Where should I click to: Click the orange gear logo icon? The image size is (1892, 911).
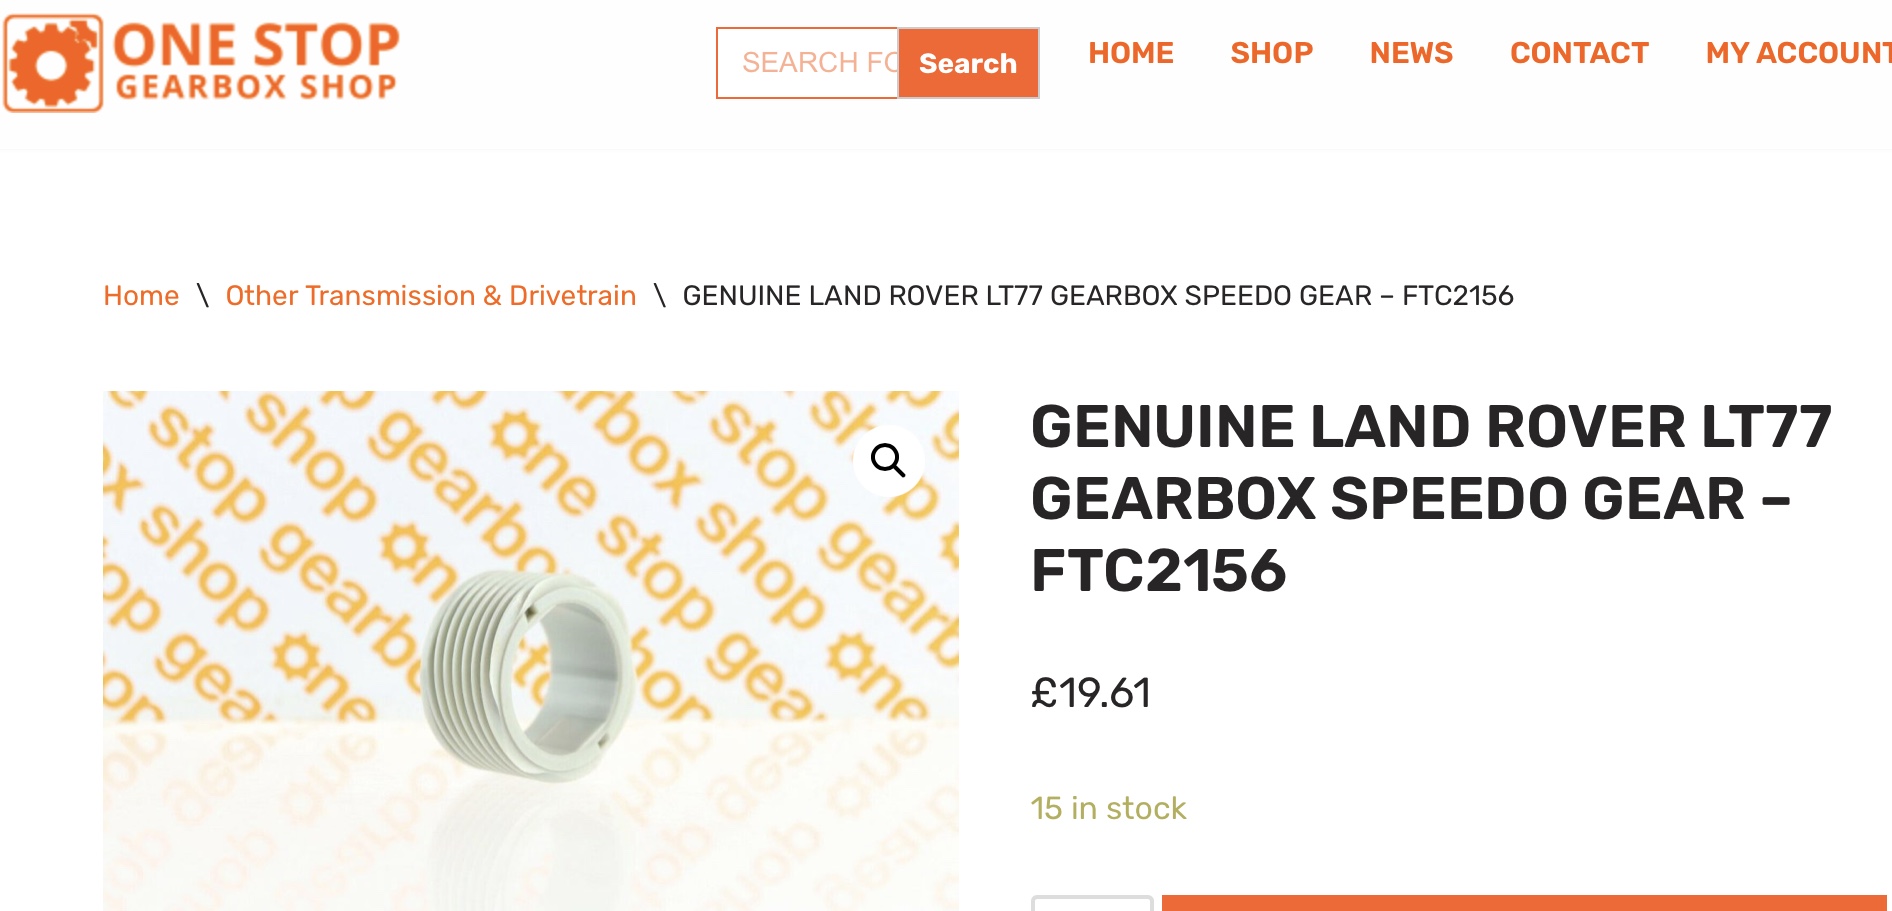(53, 63)
